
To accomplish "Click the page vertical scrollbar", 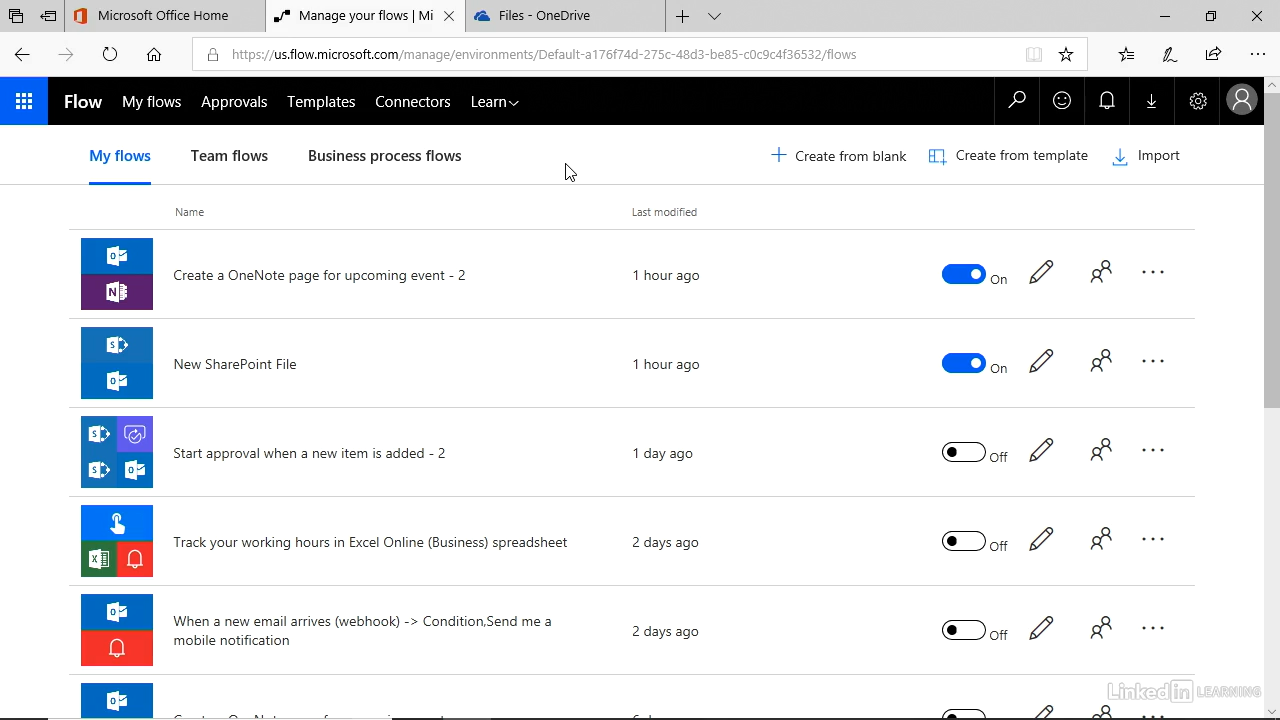I will point(1271,250).
